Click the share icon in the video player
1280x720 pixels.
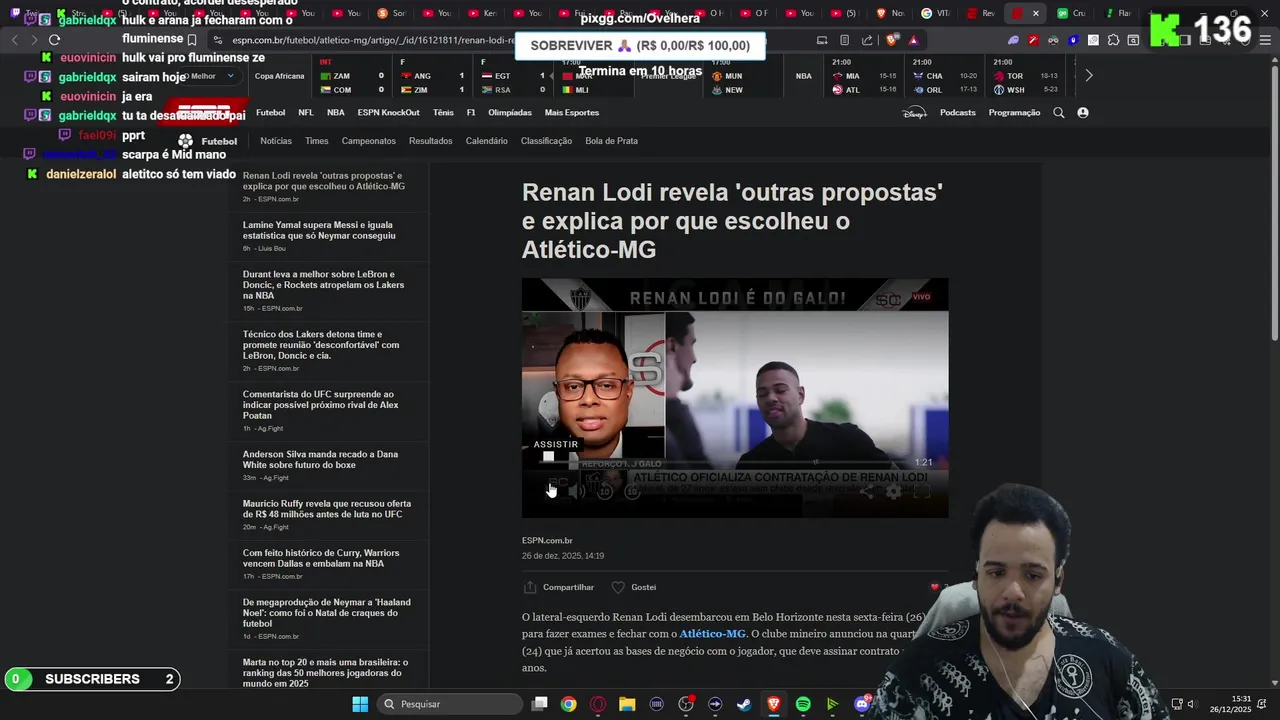click(x=866, y=491)
